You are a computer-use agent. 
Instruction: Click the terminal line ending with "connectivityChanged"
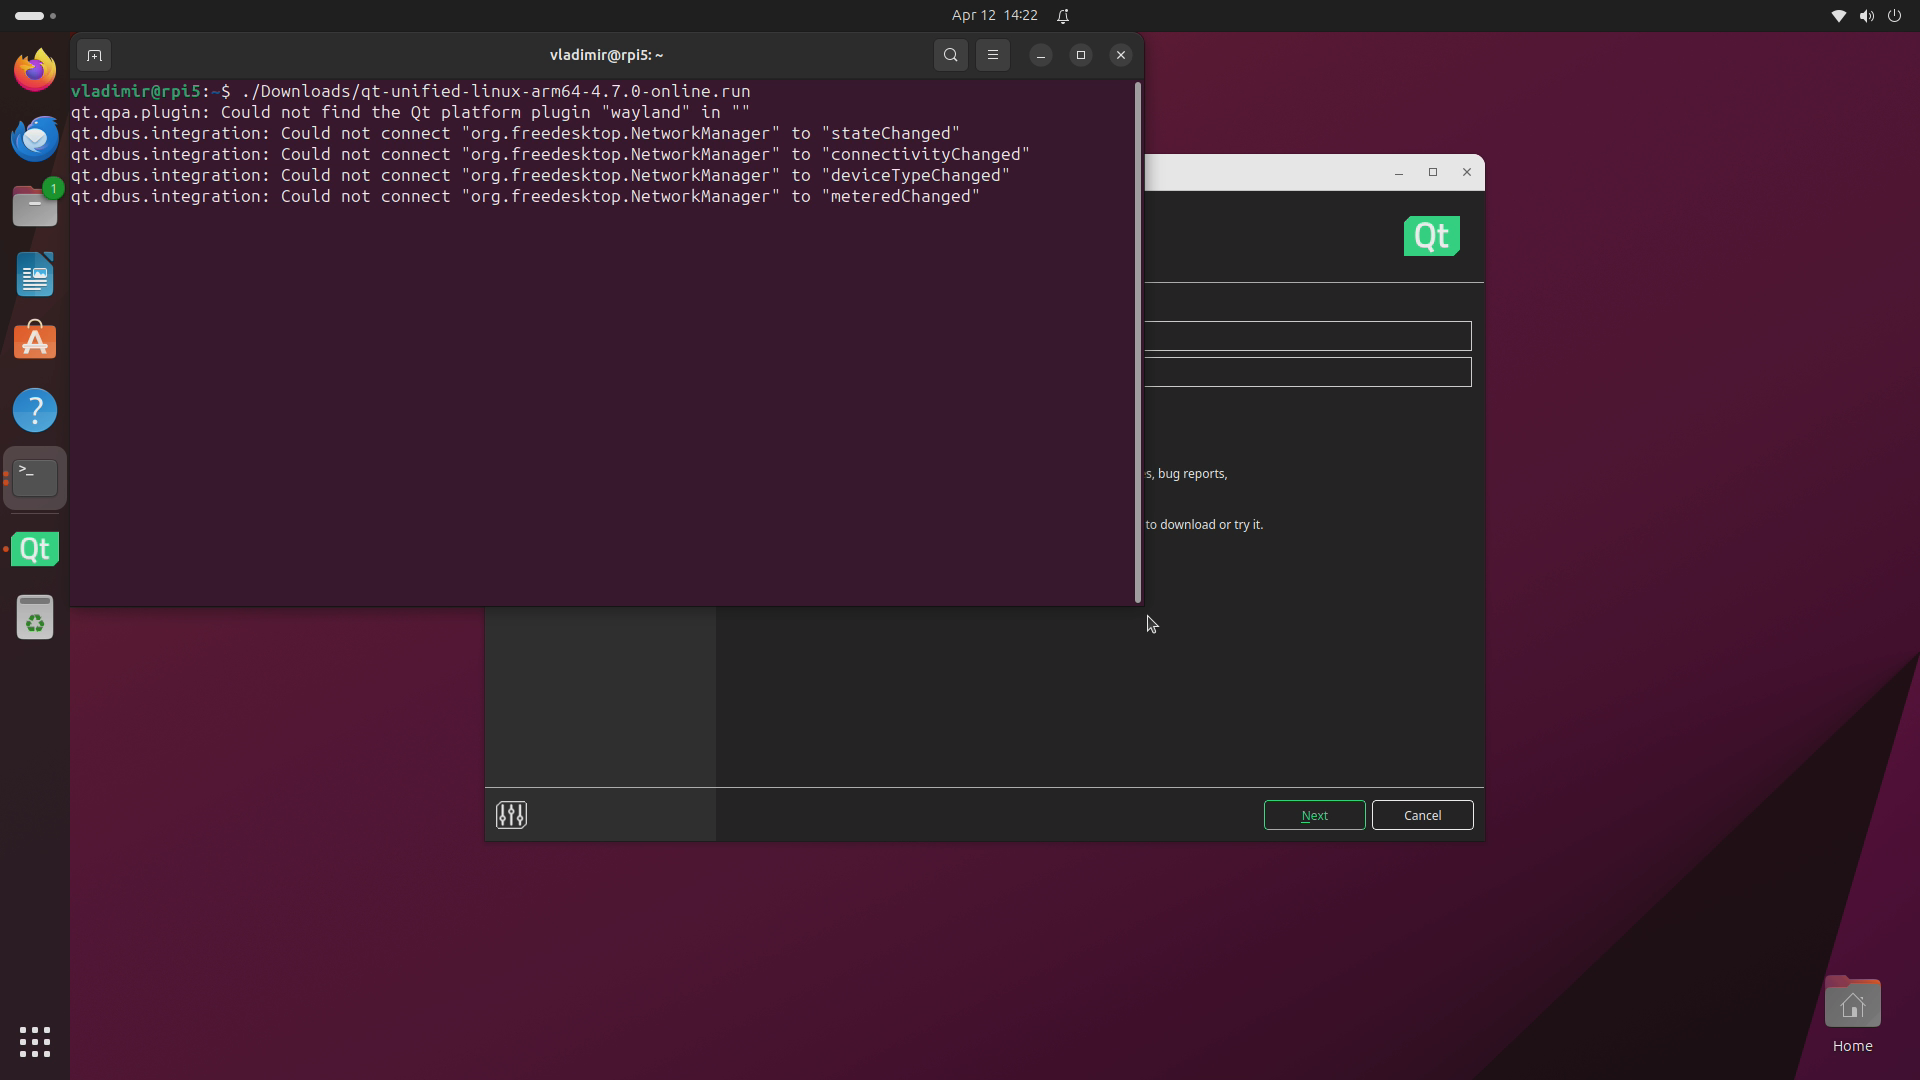click(x=550, y=154)
